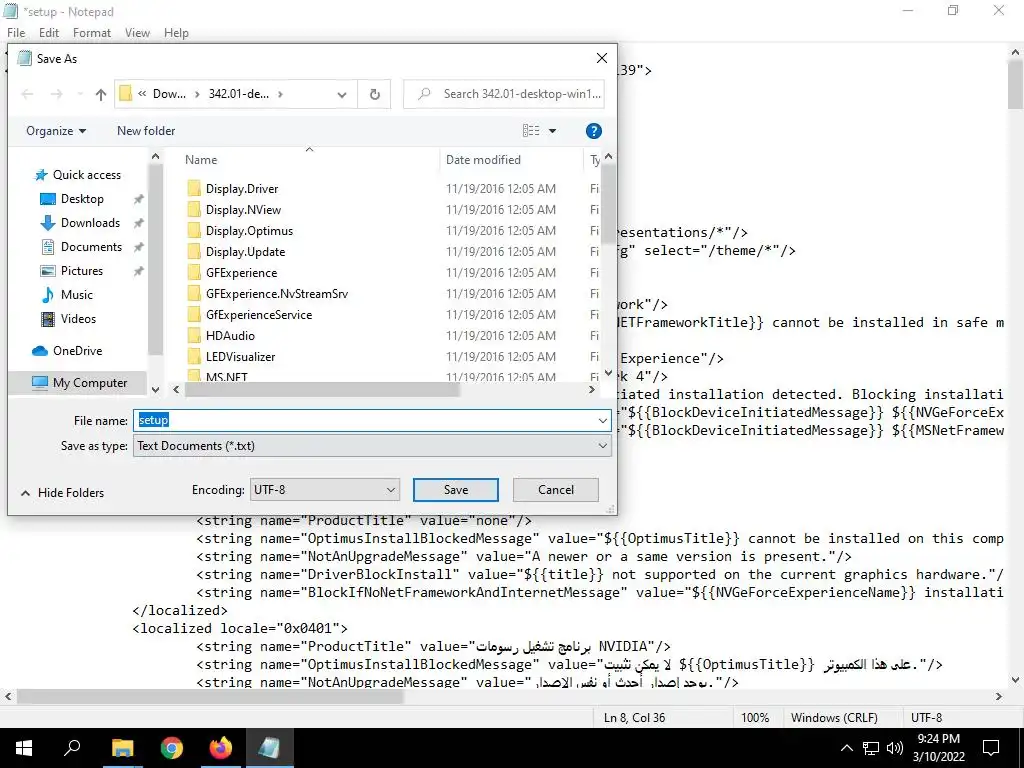Close the Save As dialog
1024x768 pixels.
[x=602, y=59]
